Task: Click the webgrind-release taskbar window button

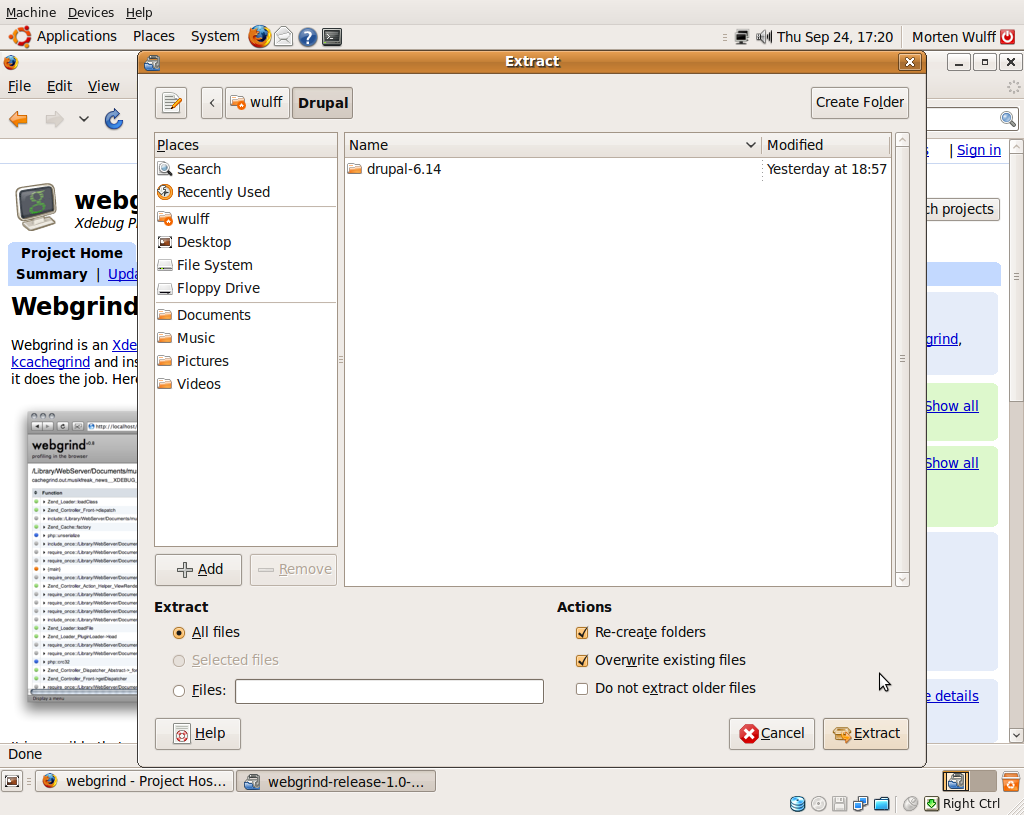Action: coord(336,781)
